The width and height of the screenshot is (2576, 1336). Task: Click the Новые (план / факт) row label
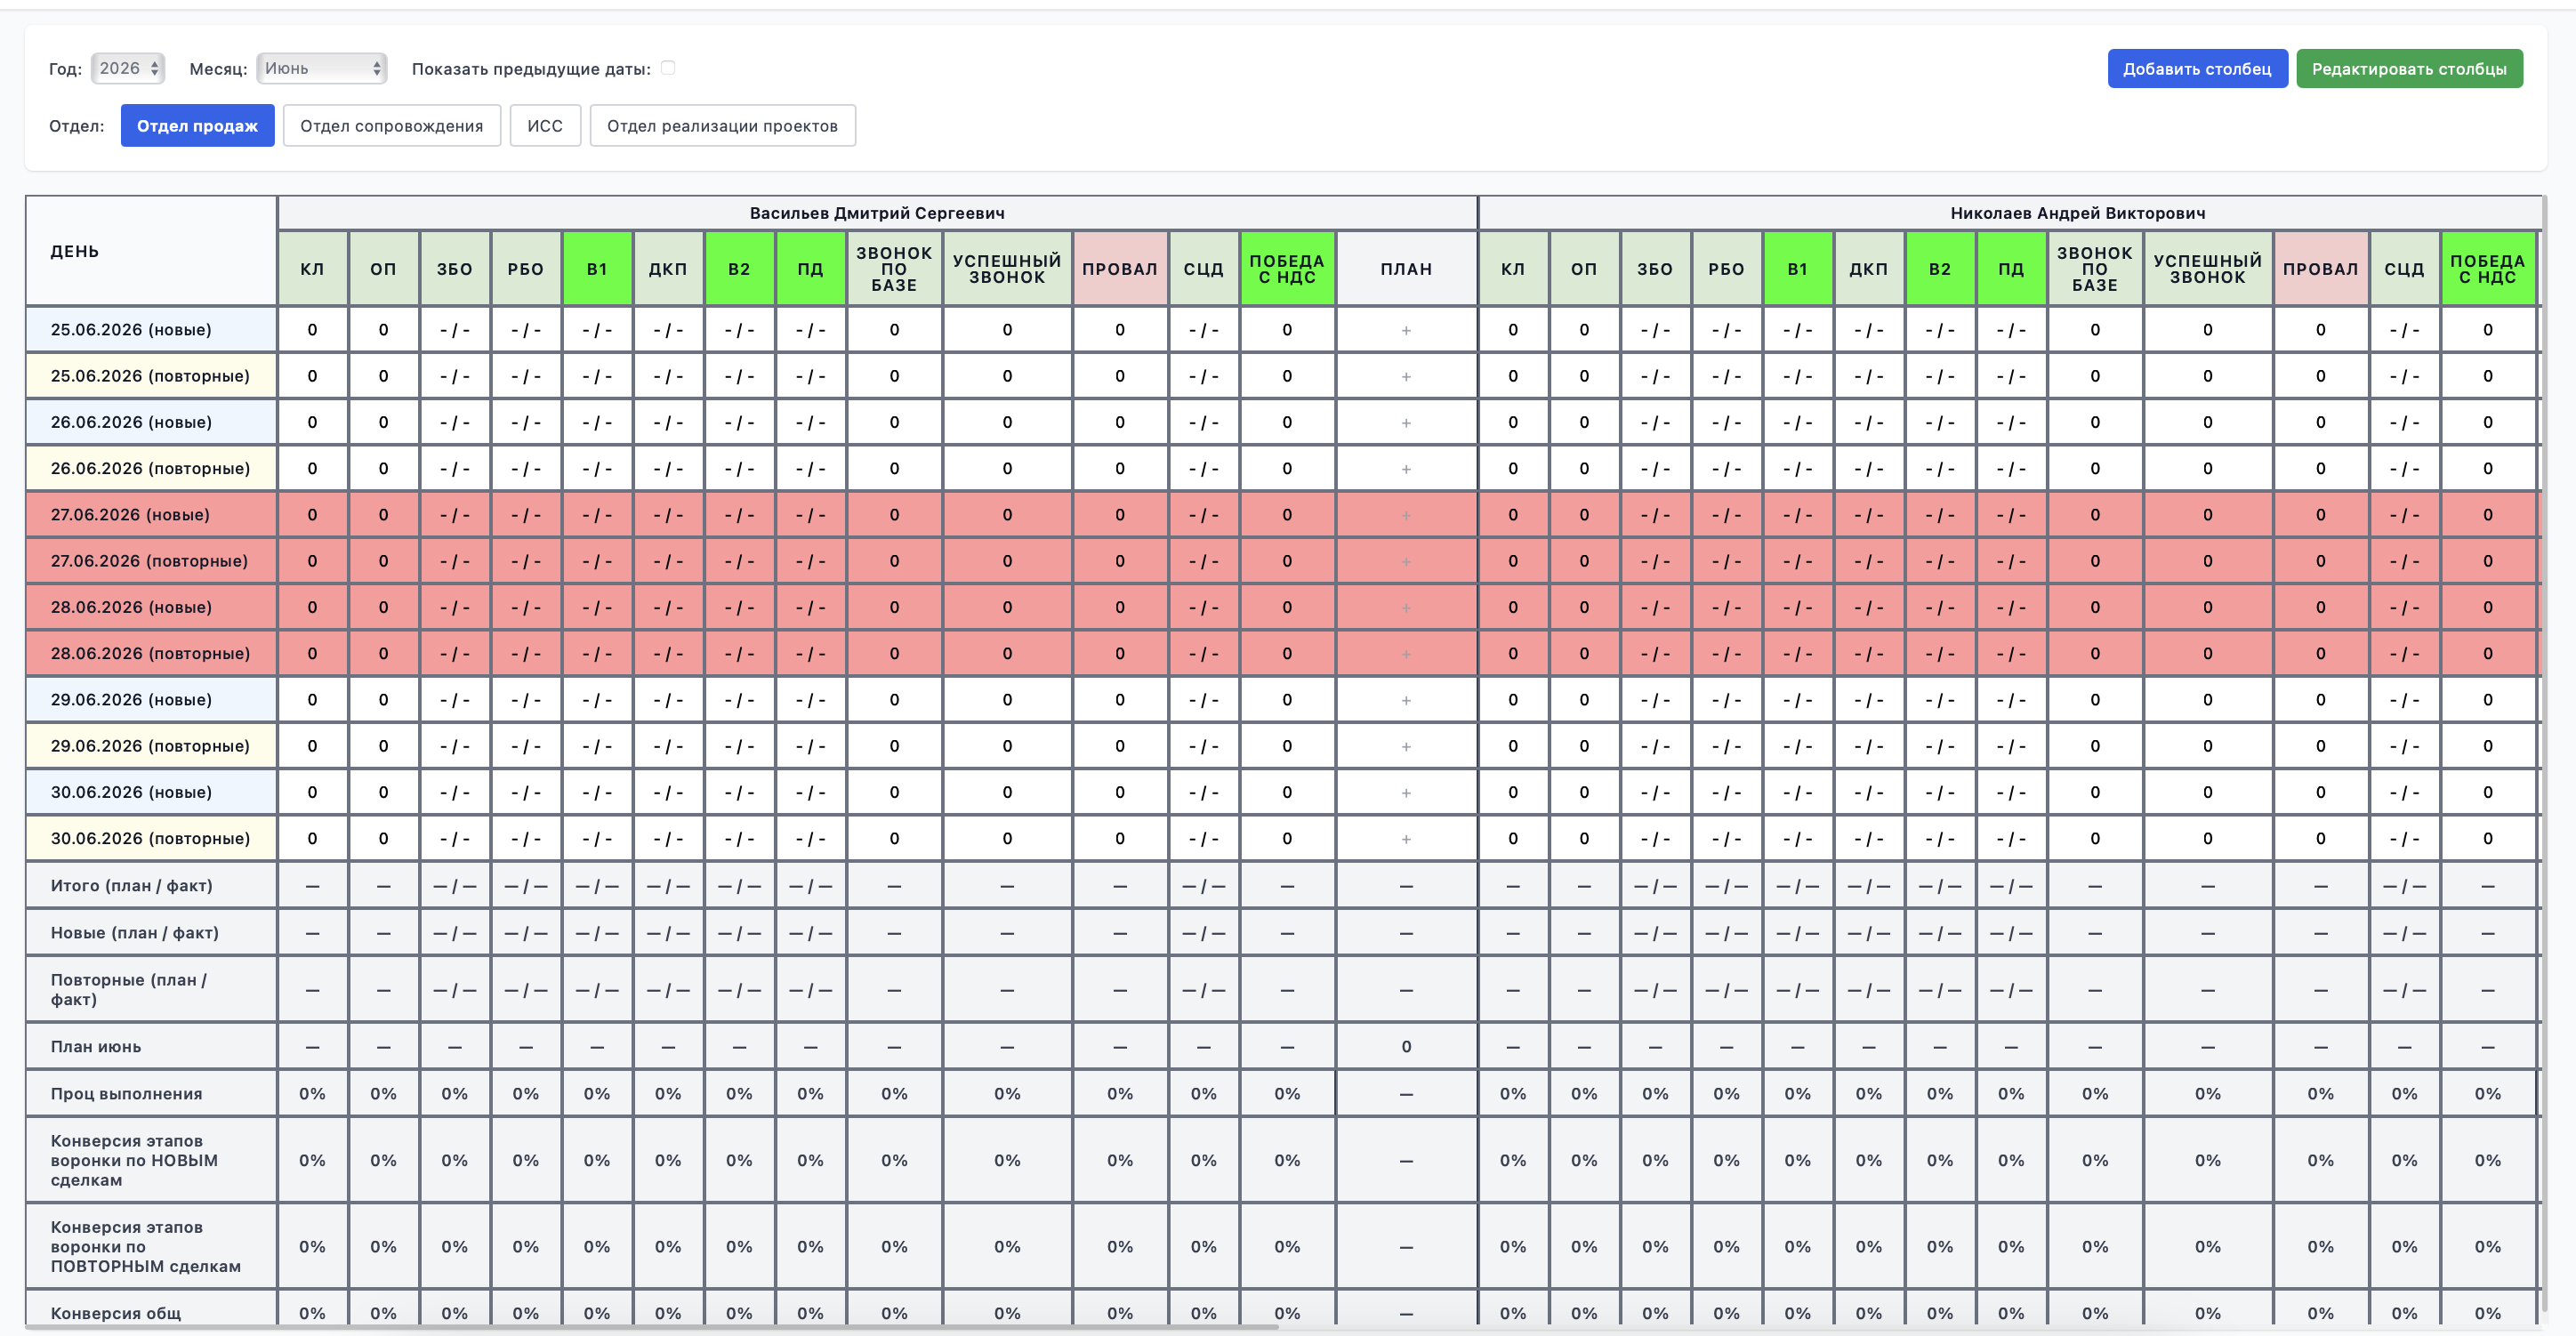point(151,933)
